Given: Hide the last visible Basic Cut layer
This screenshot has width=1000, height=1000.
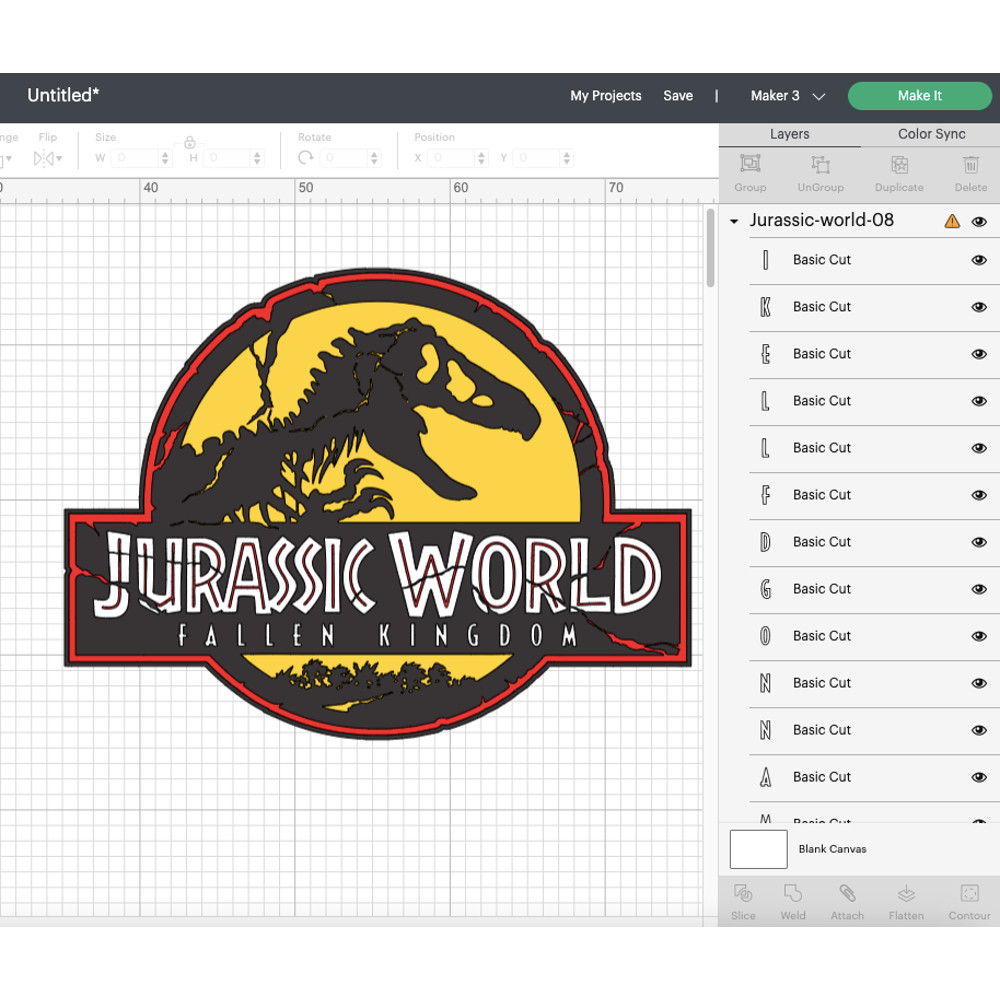Looking at the screenshot, I should (x=978, y=777).
